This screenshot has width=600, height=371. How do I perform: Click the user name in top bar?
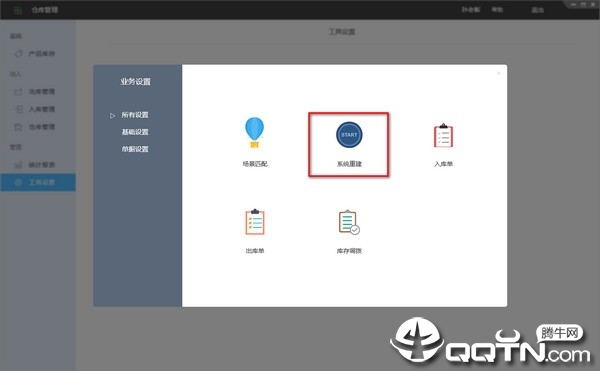[471, 10]
